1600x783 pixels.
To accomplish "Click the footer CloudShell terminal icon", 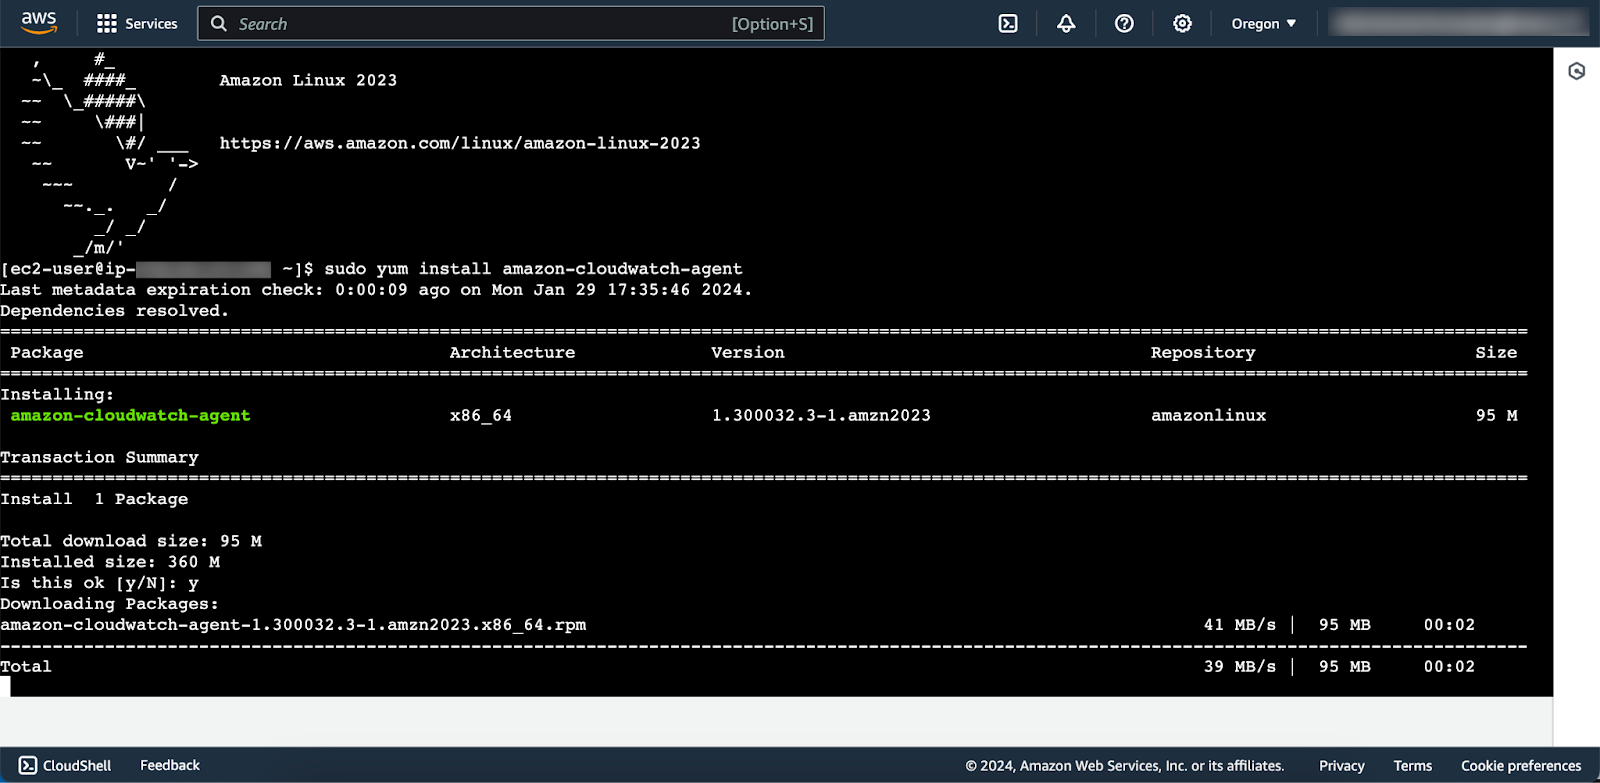I will point(28,765).
